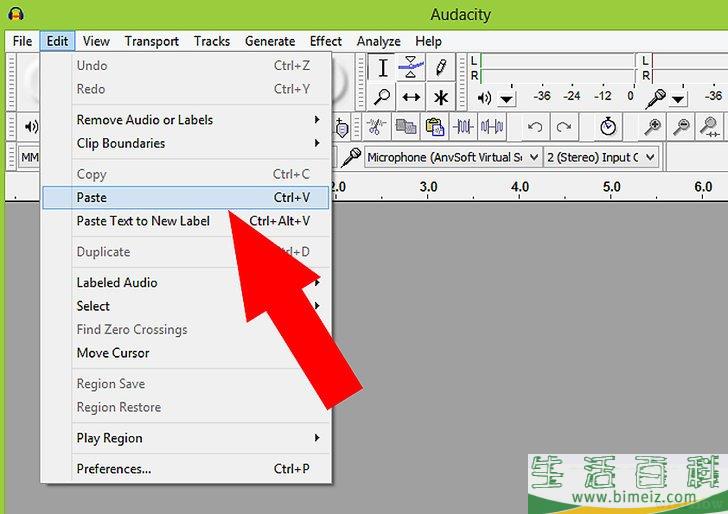Viewport: 728px width, 514px height.
Task: Select the Draw pencil tool
Action: (x=441, y=68)
